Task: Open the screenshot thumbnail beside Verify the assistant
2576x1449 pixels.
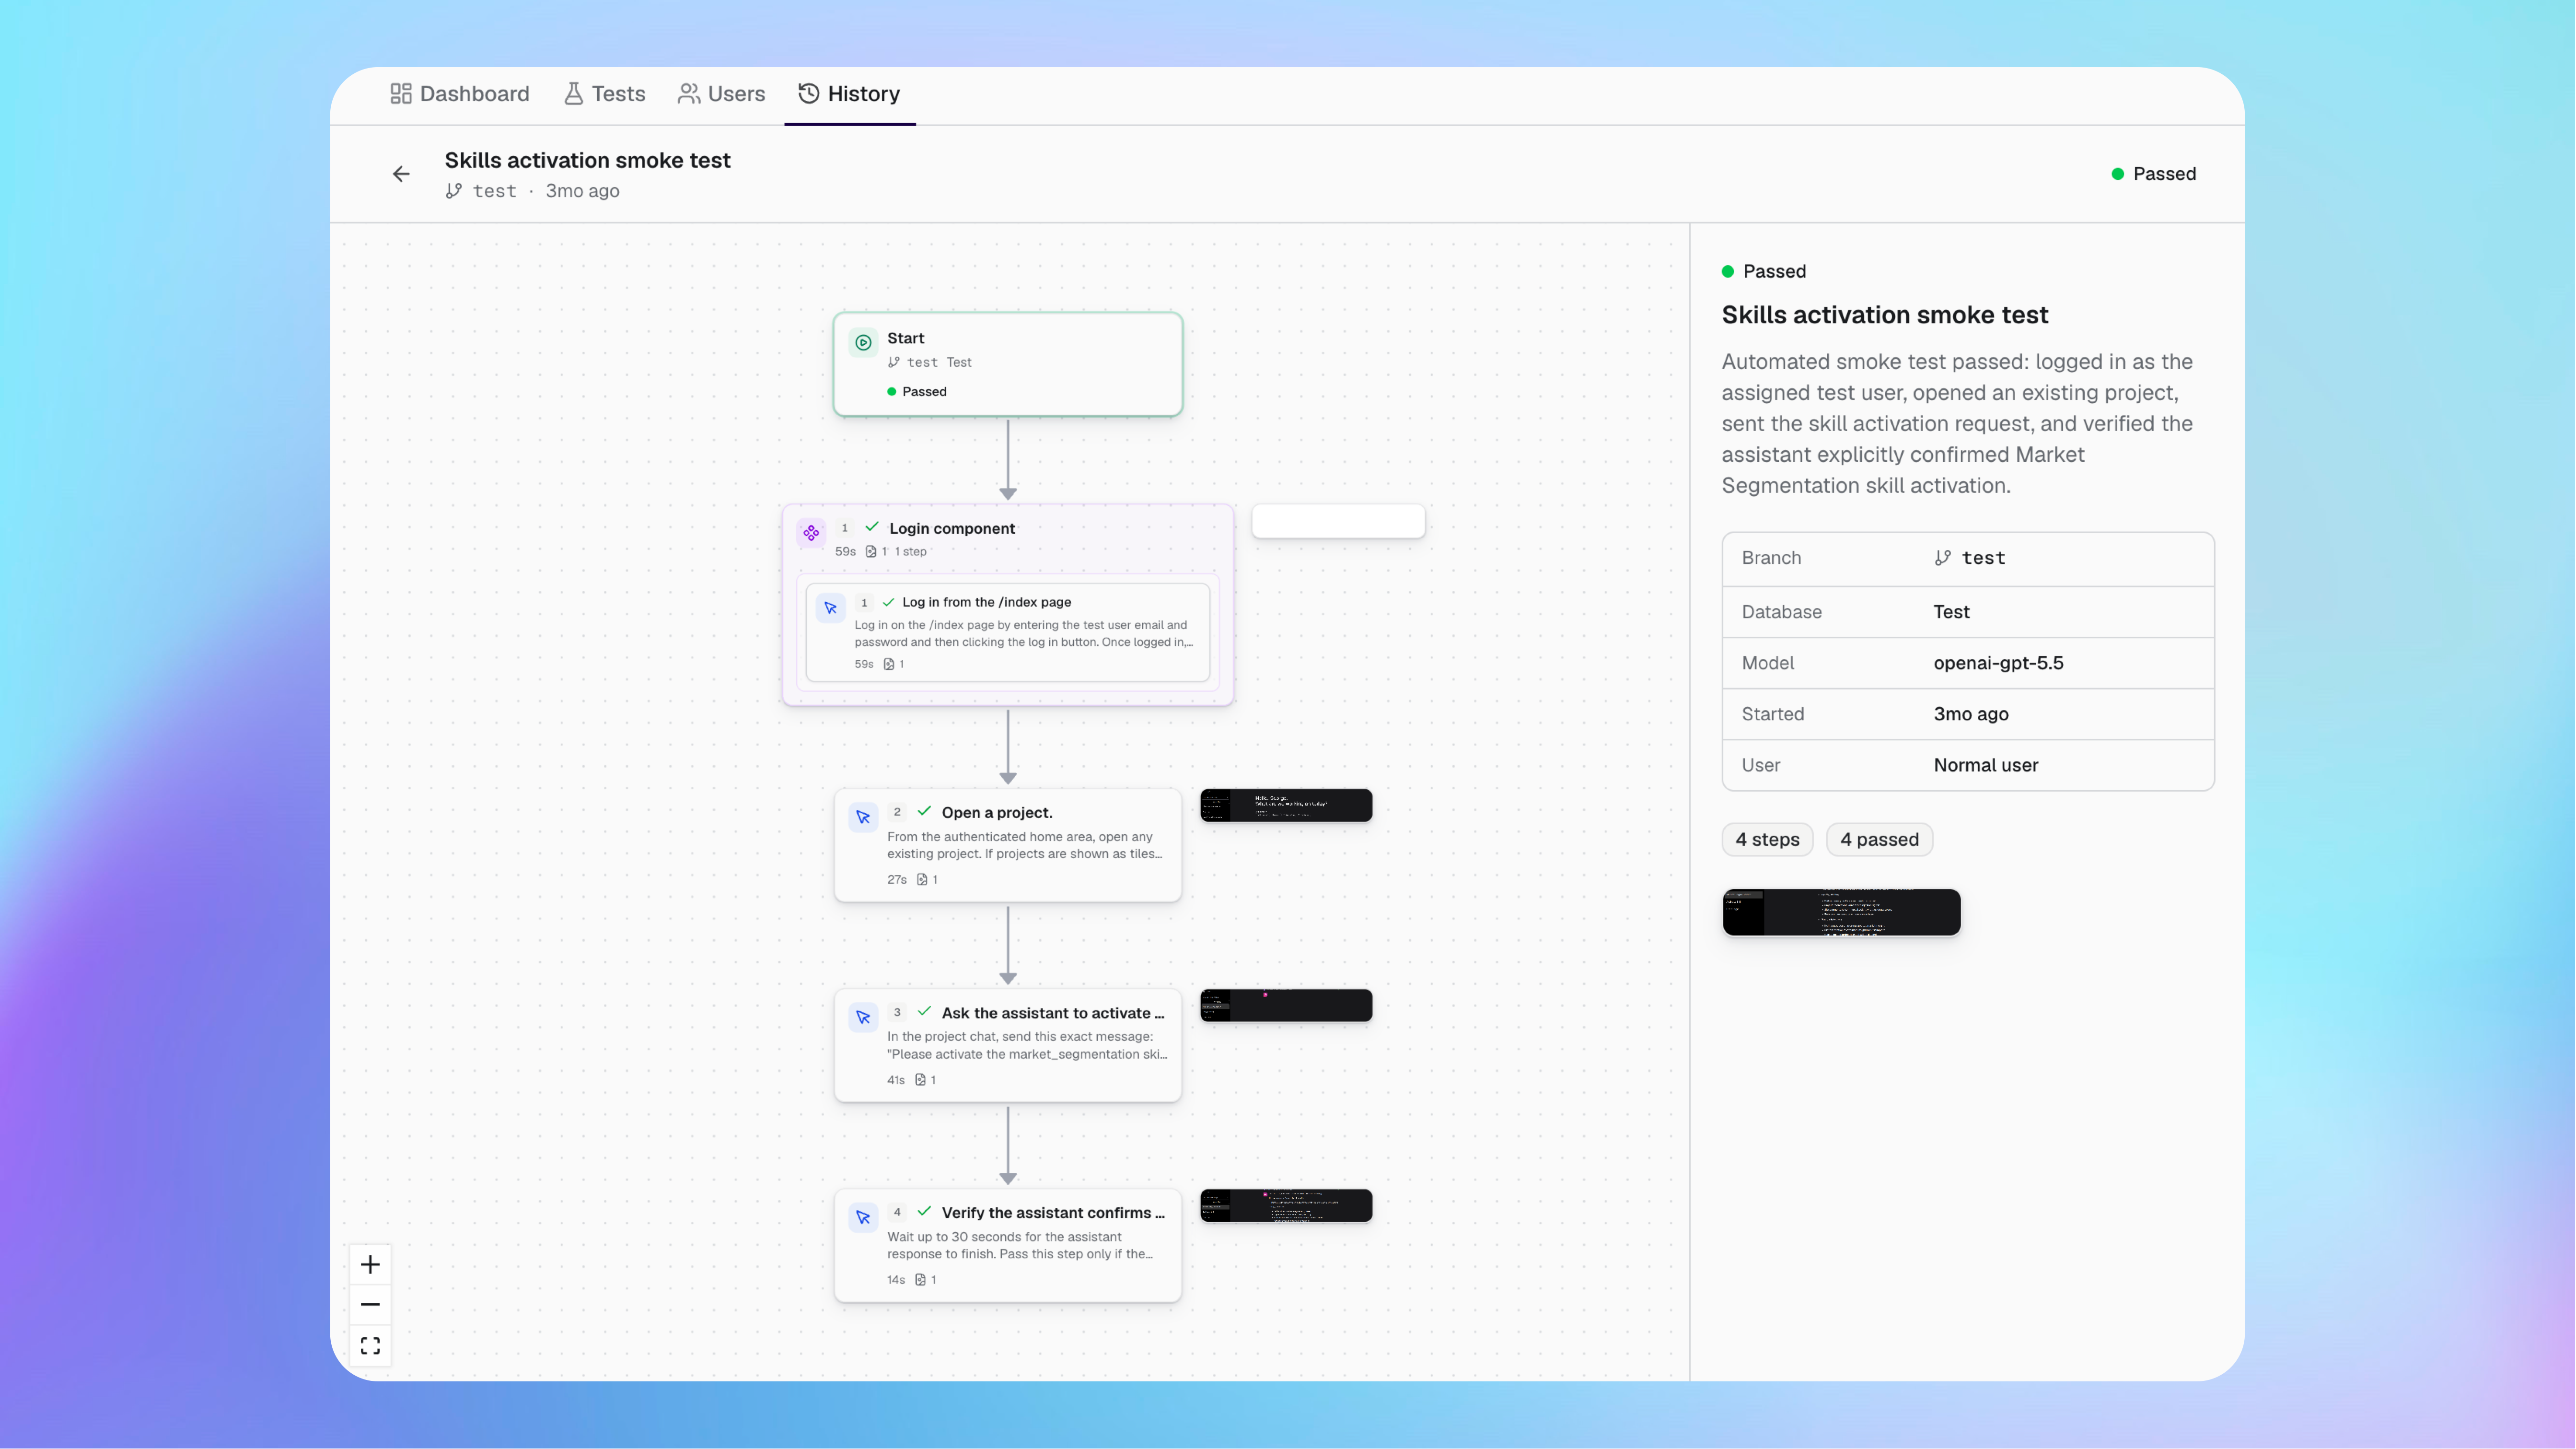Action: click(1286, 1206)
